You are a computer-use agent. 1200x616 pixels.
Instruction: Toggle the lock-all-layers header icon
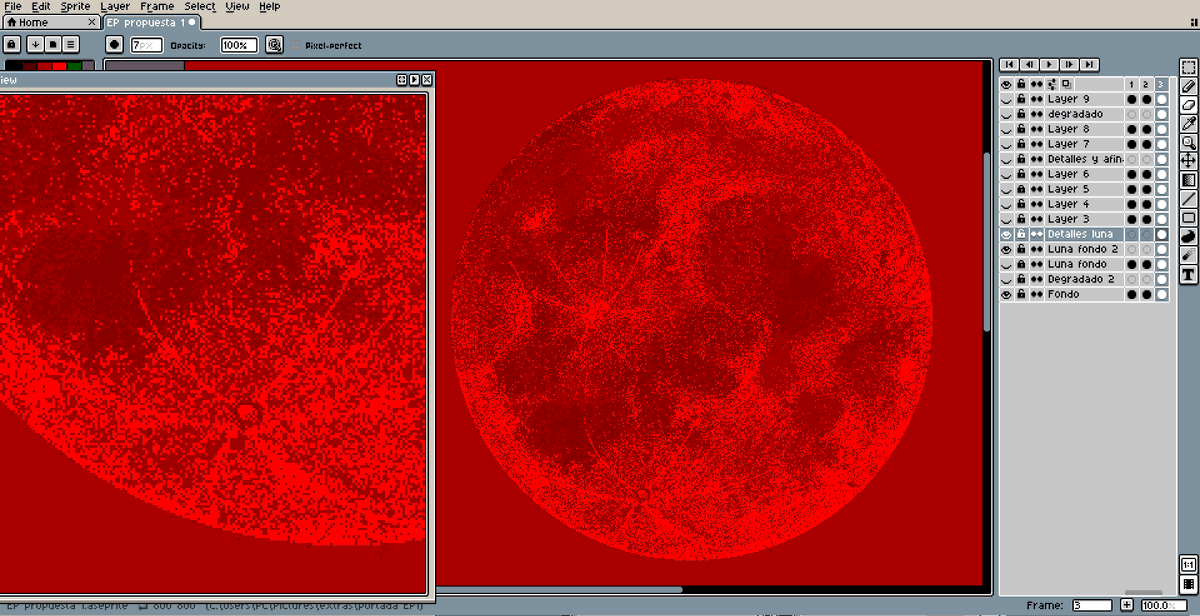(x=1021, y=84)
